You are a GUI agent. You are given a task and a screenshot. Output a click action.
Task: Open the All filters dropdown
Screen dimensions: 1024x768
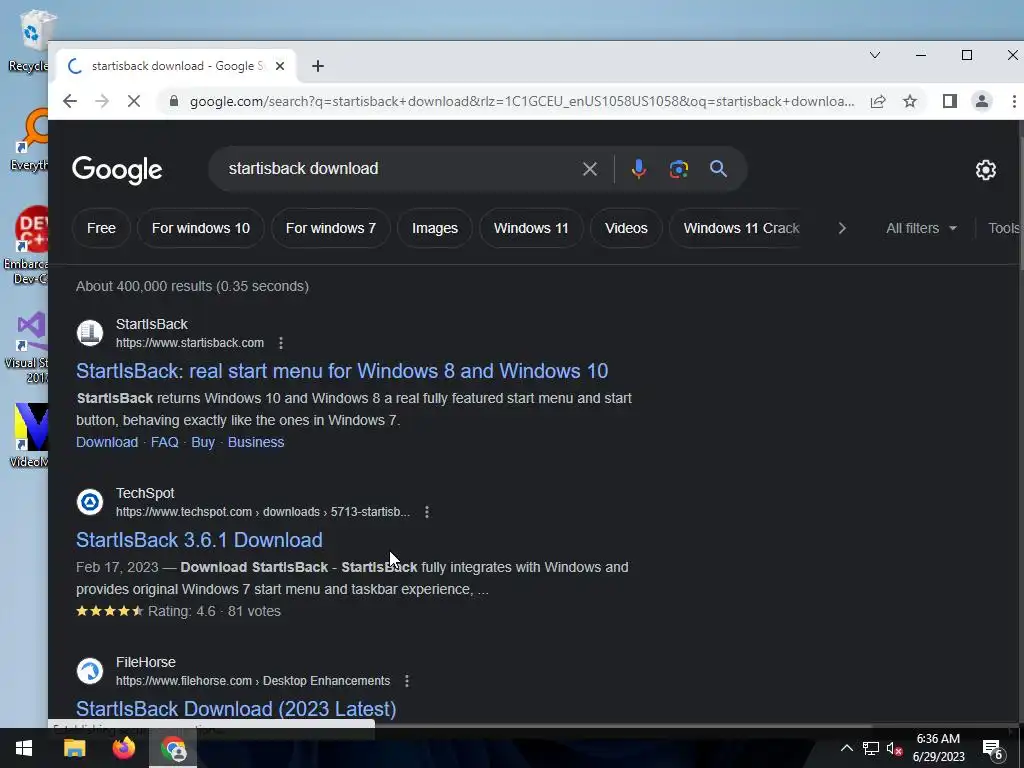click(921, 228)
